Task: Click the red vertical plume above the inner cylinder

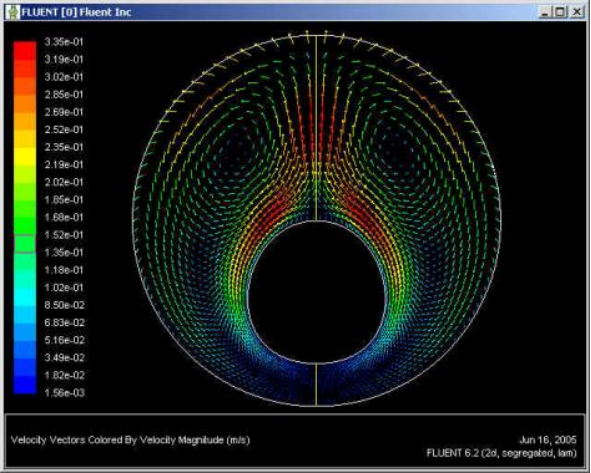Action: point(316,124)
